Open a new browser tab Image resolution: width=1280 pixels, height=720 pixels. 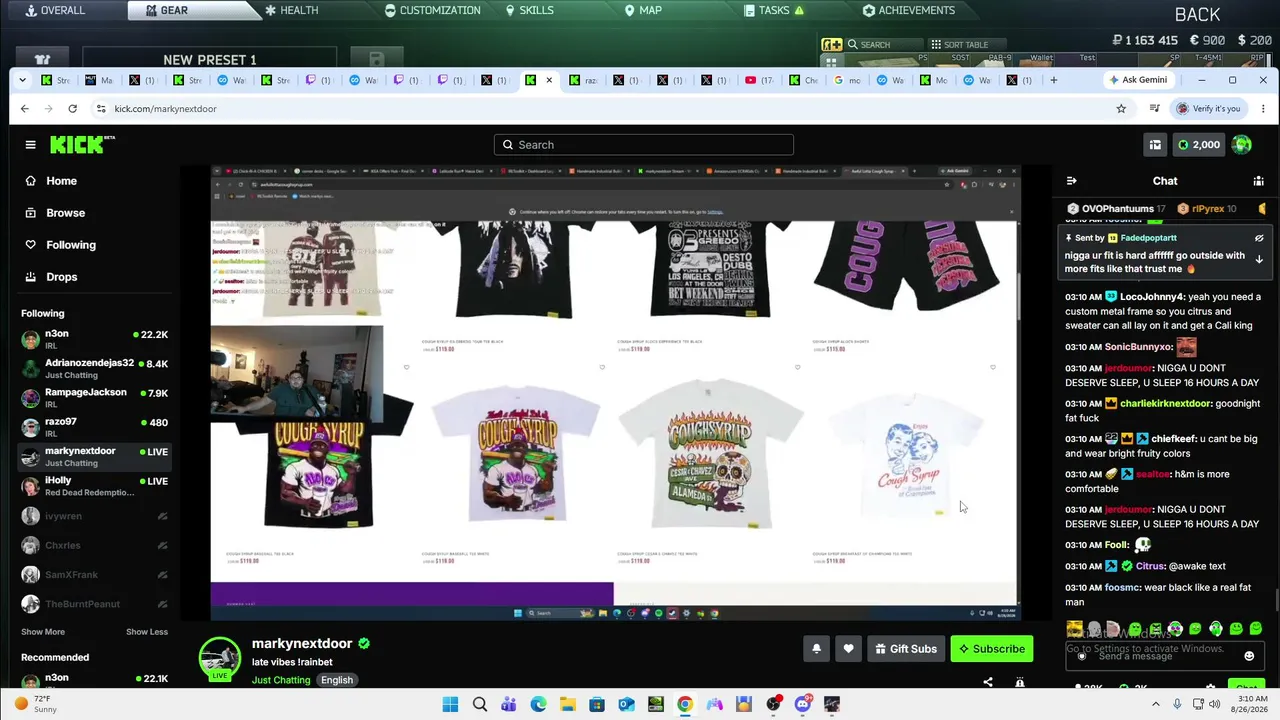click(1053, 80)
